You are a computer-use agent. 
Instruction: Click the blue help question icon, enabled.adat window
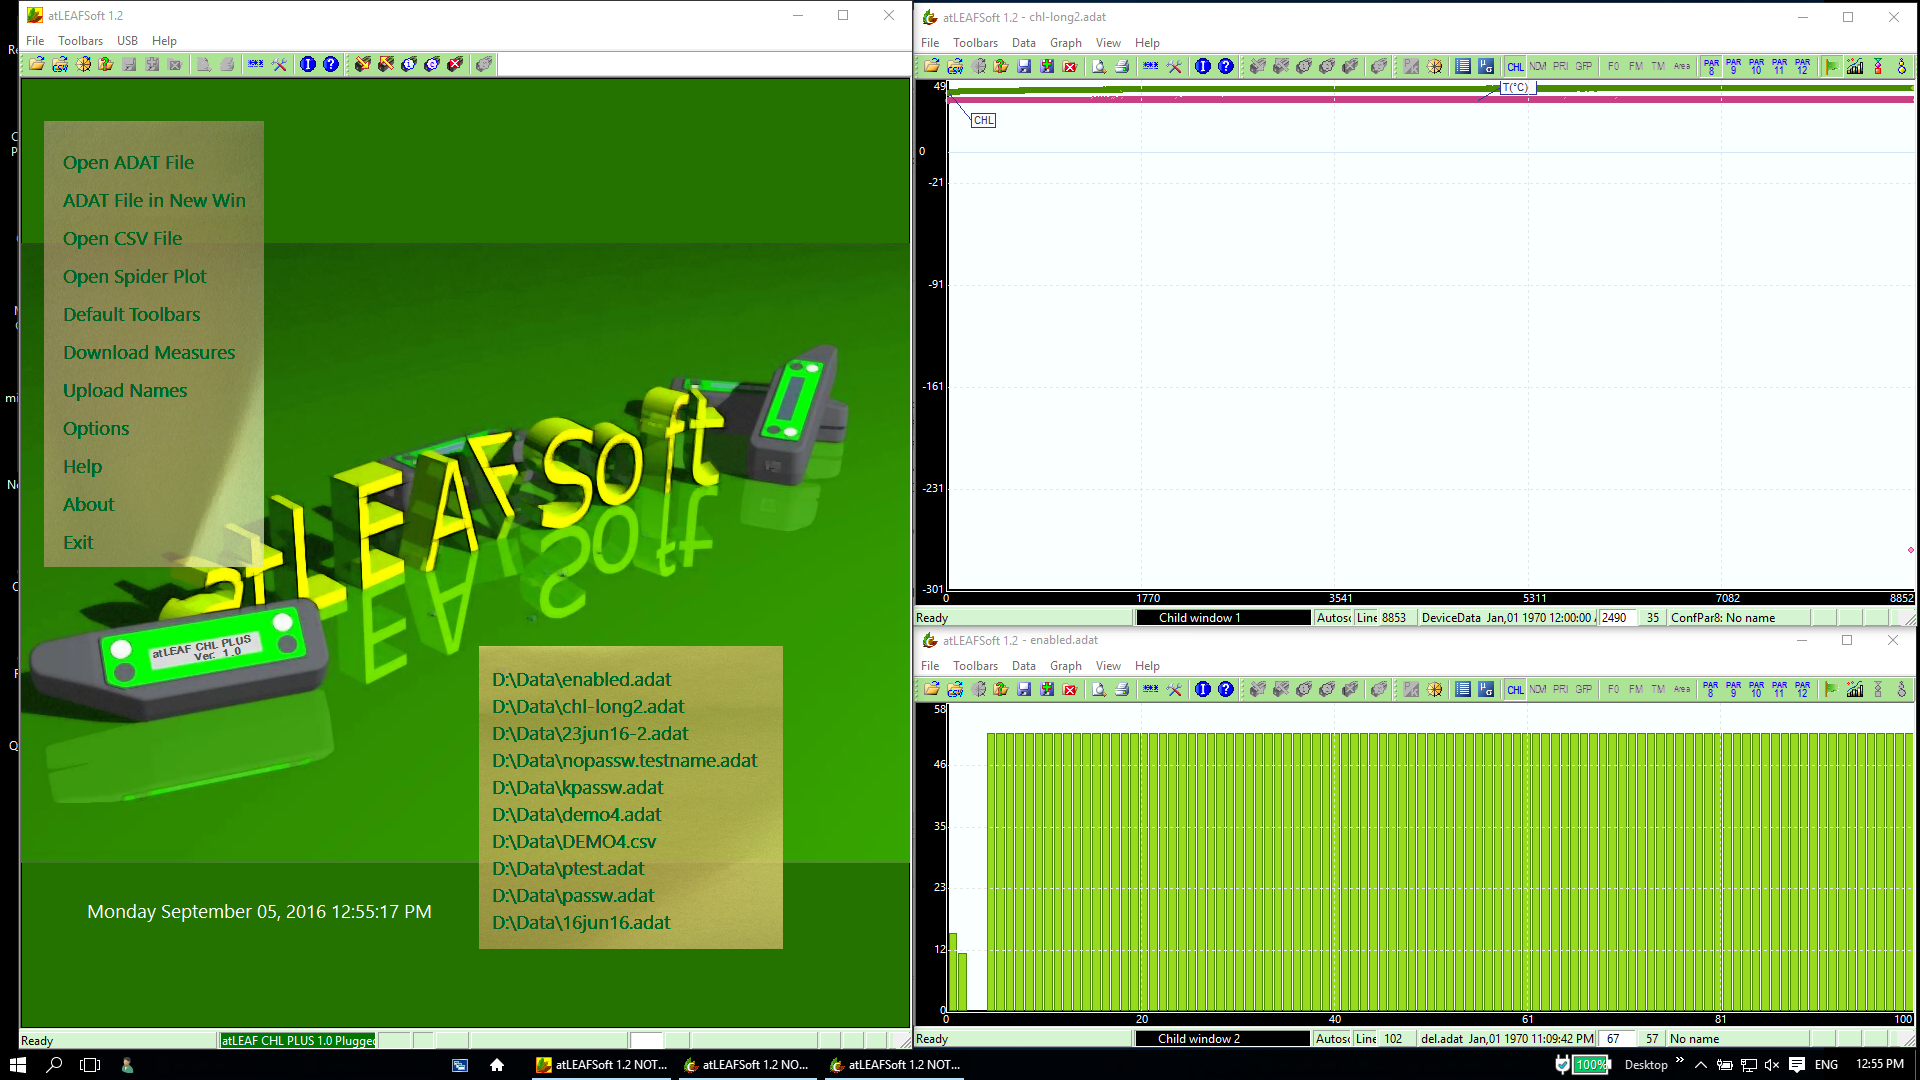(1226, 689)
